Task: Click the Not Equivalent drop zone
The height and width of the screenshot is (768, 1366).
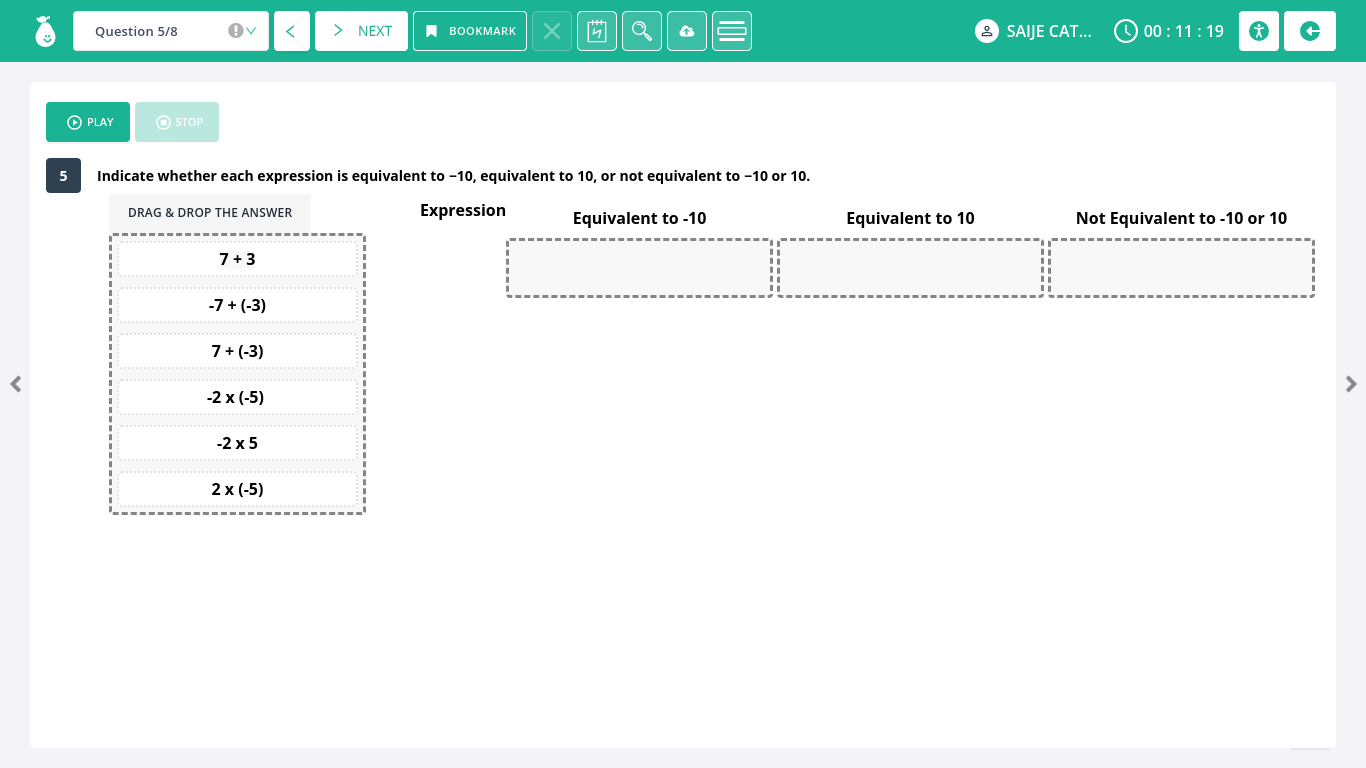Action: [x=1181, y=268]
